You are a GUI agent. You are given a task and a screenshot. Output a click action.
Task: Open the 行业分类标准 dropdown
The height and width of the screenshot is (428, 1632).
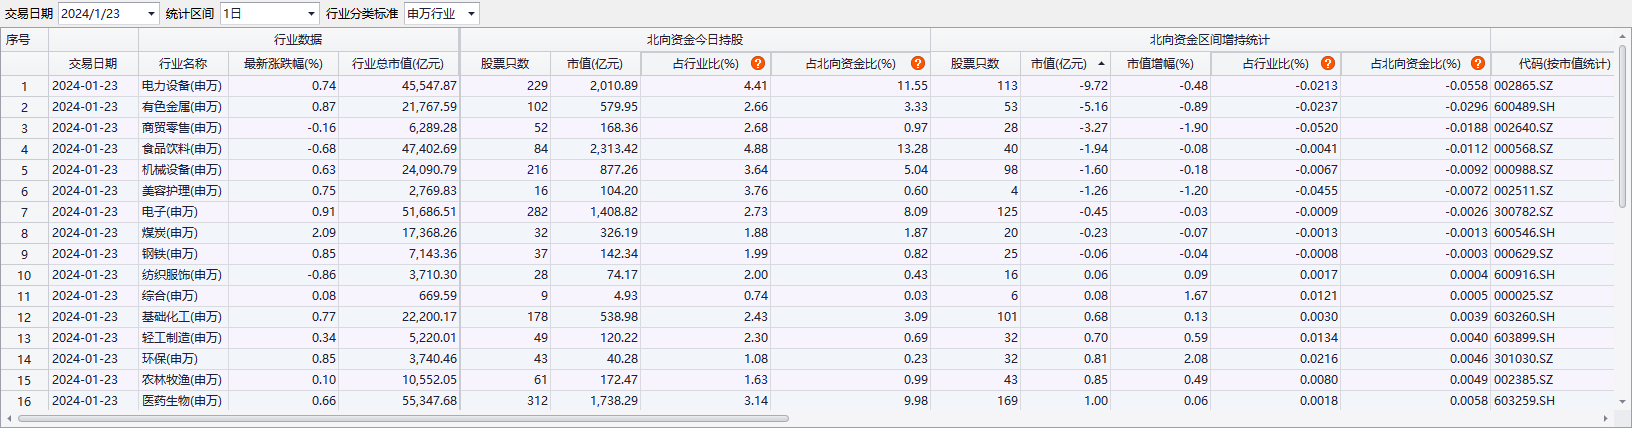point(471,14)
